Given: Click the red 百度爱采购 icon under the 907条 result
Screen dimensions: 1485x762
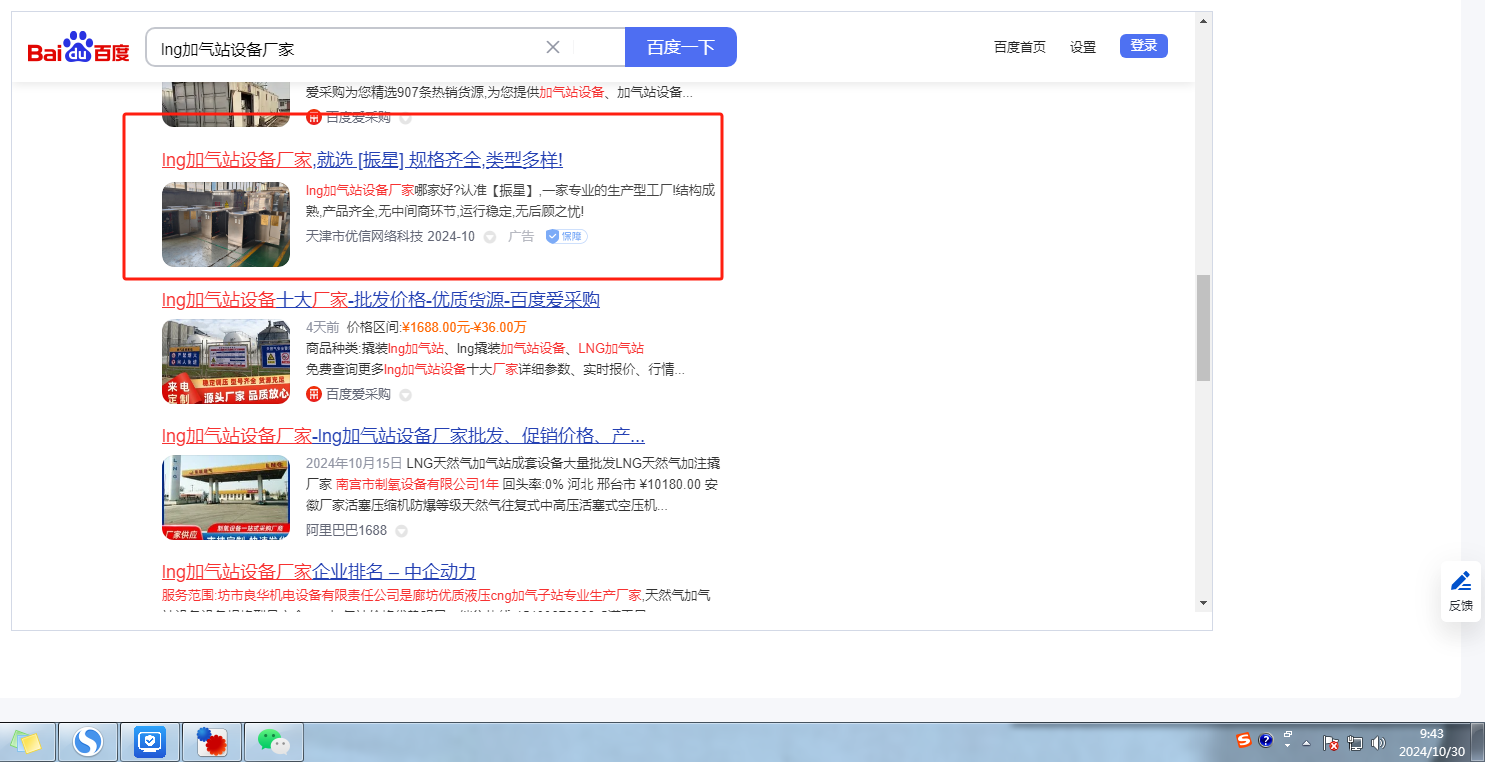Looking at the screenshot, I should pyautogui.click(x=314, y=117).
